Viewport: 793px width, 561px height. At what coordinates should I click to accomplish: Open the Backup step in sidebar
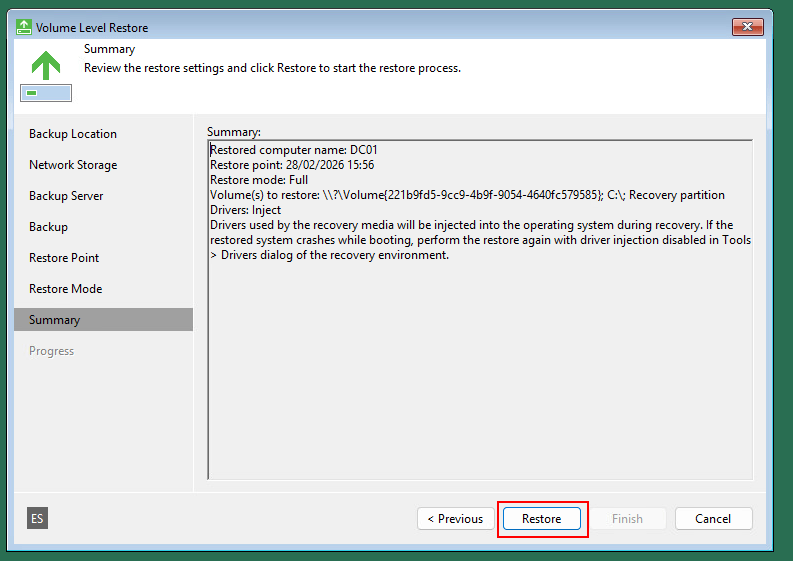[x=49, y=227]
